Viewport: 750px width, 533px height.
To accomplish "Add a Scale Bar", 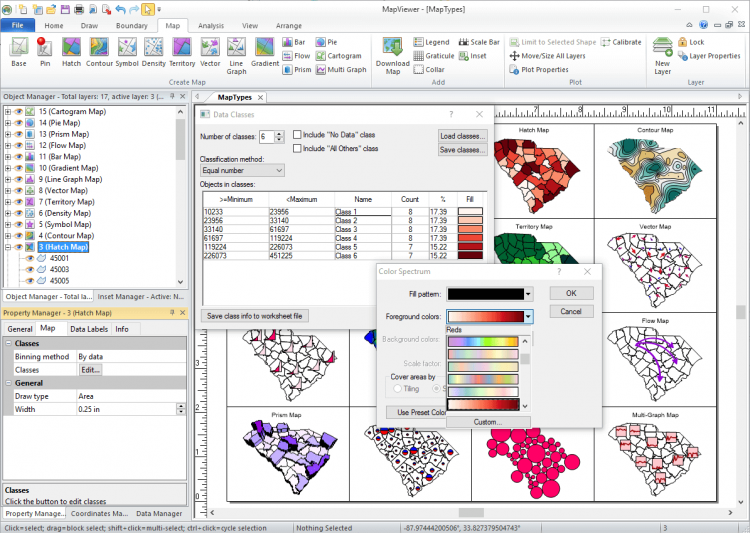I will [x=479, y=42].
